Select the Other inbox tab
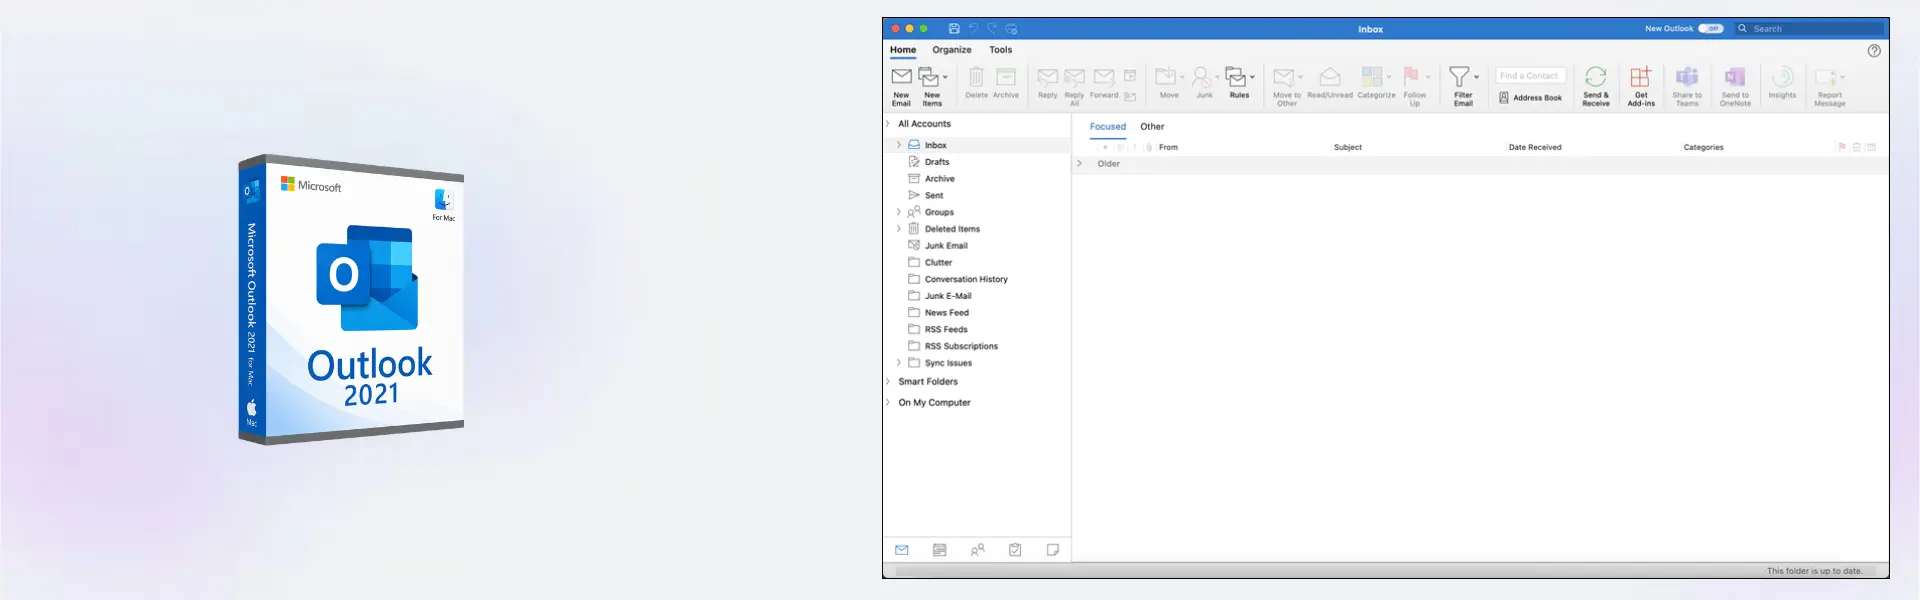 1152,127
